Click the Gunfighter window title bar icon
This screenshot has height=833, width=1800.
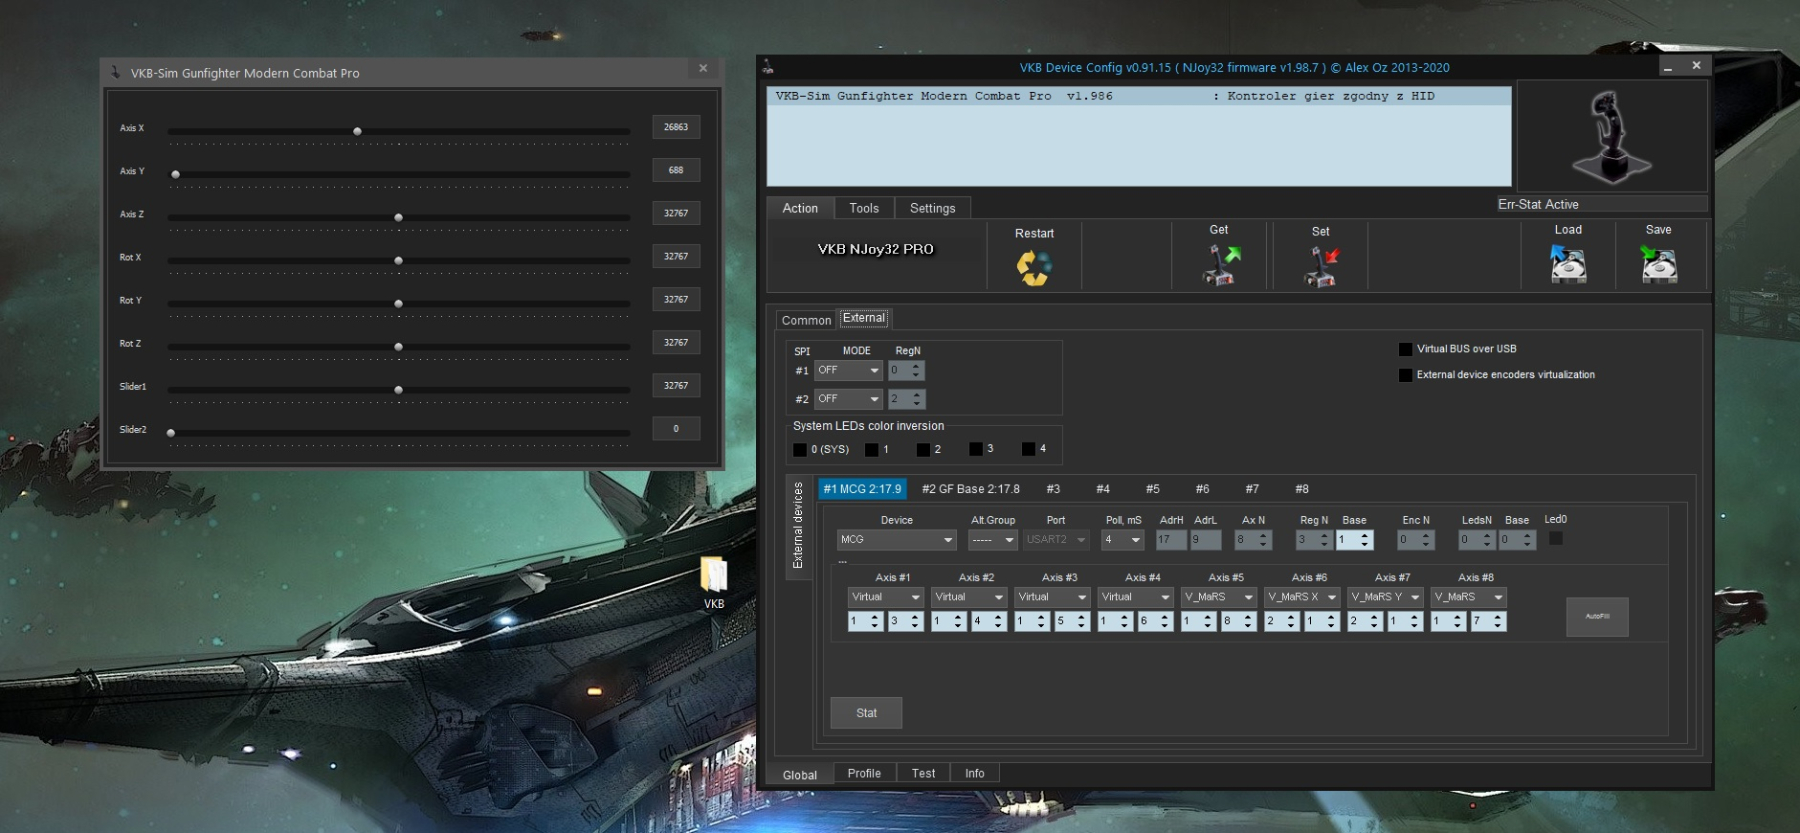coord(116,72)
